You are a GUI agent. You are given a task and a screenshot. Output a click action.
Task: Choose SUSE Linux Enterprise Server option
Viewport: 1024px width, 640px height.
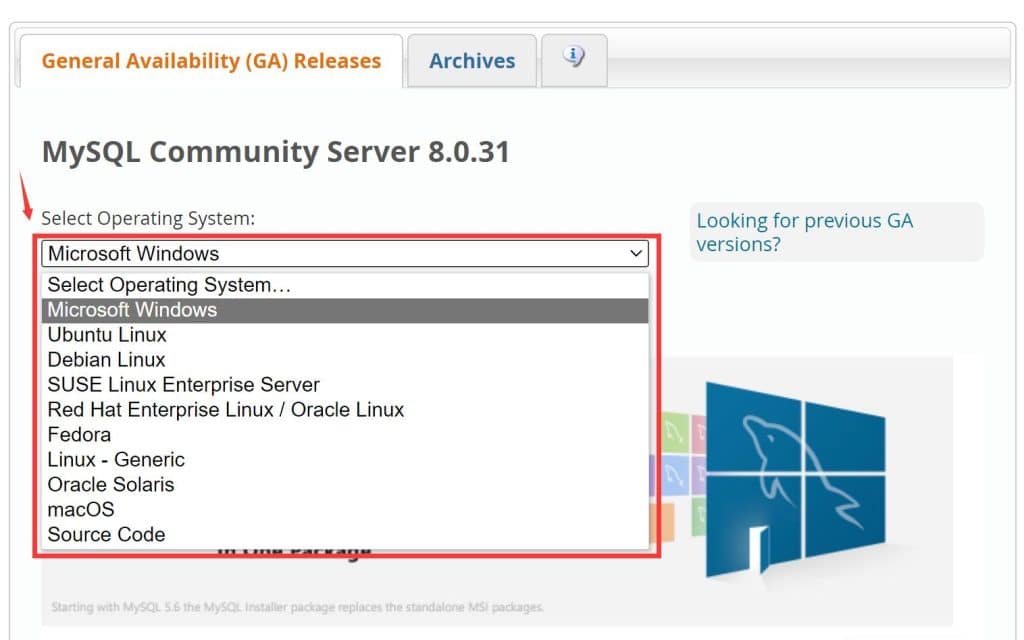pos(184,385)
